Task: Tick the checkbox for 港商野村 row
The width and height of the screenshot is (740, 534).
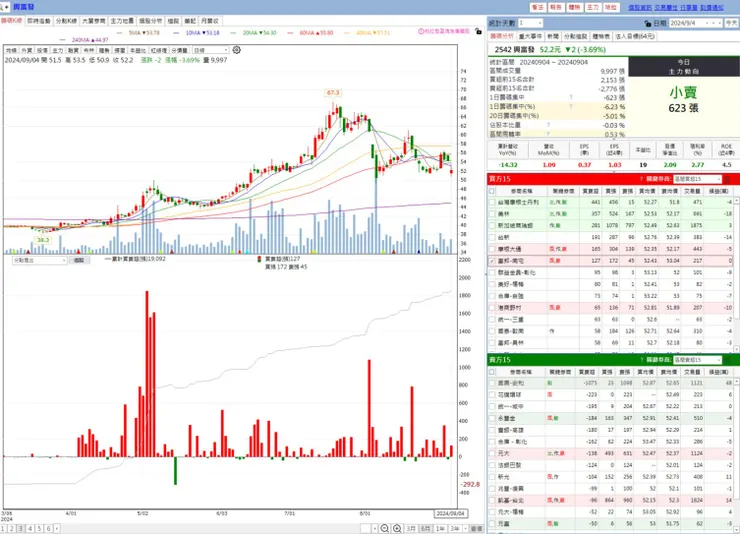Action: pyautogui.click(x=492, y=308)
